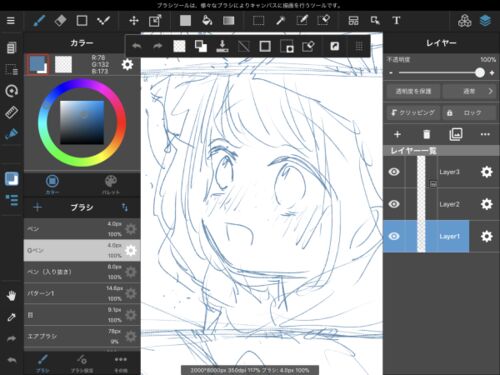Image resolution: width=500 pixels, height=375 pixels.
Task: Open the pages icon in left sidebar
Action: 11,48
